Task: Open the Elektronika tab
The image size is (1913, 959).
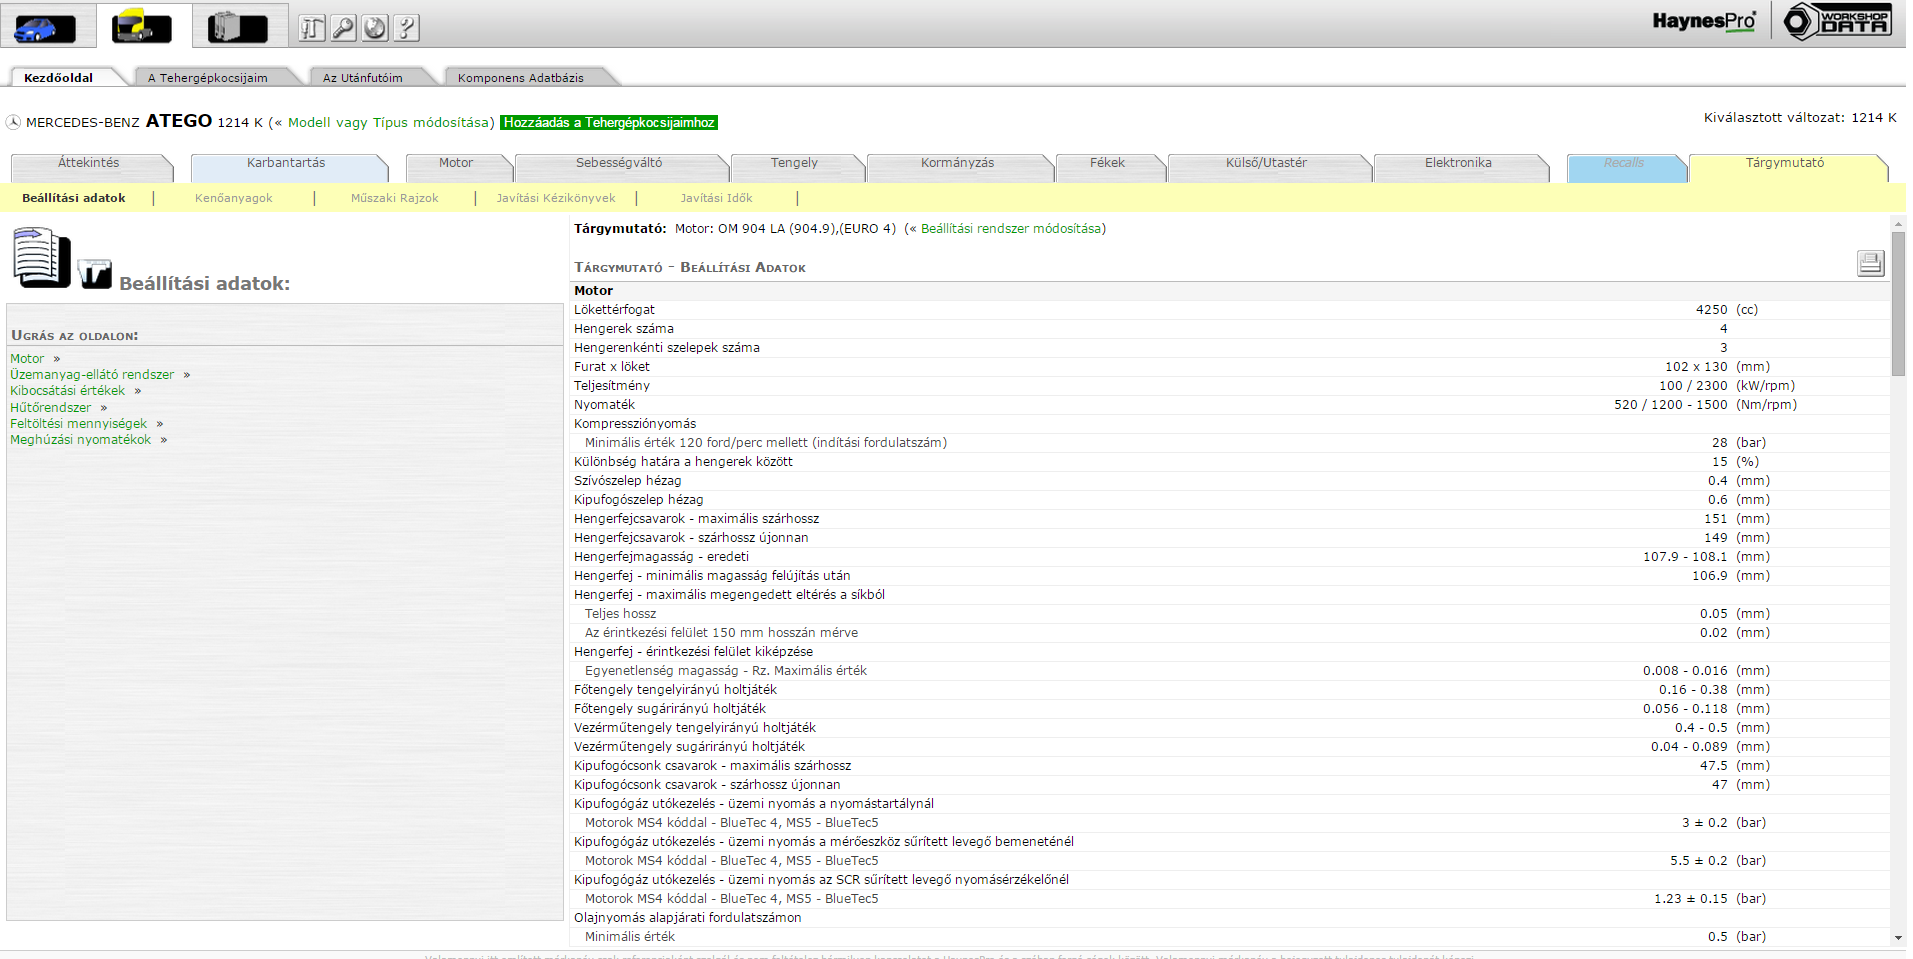Action: coord(1457,163)
